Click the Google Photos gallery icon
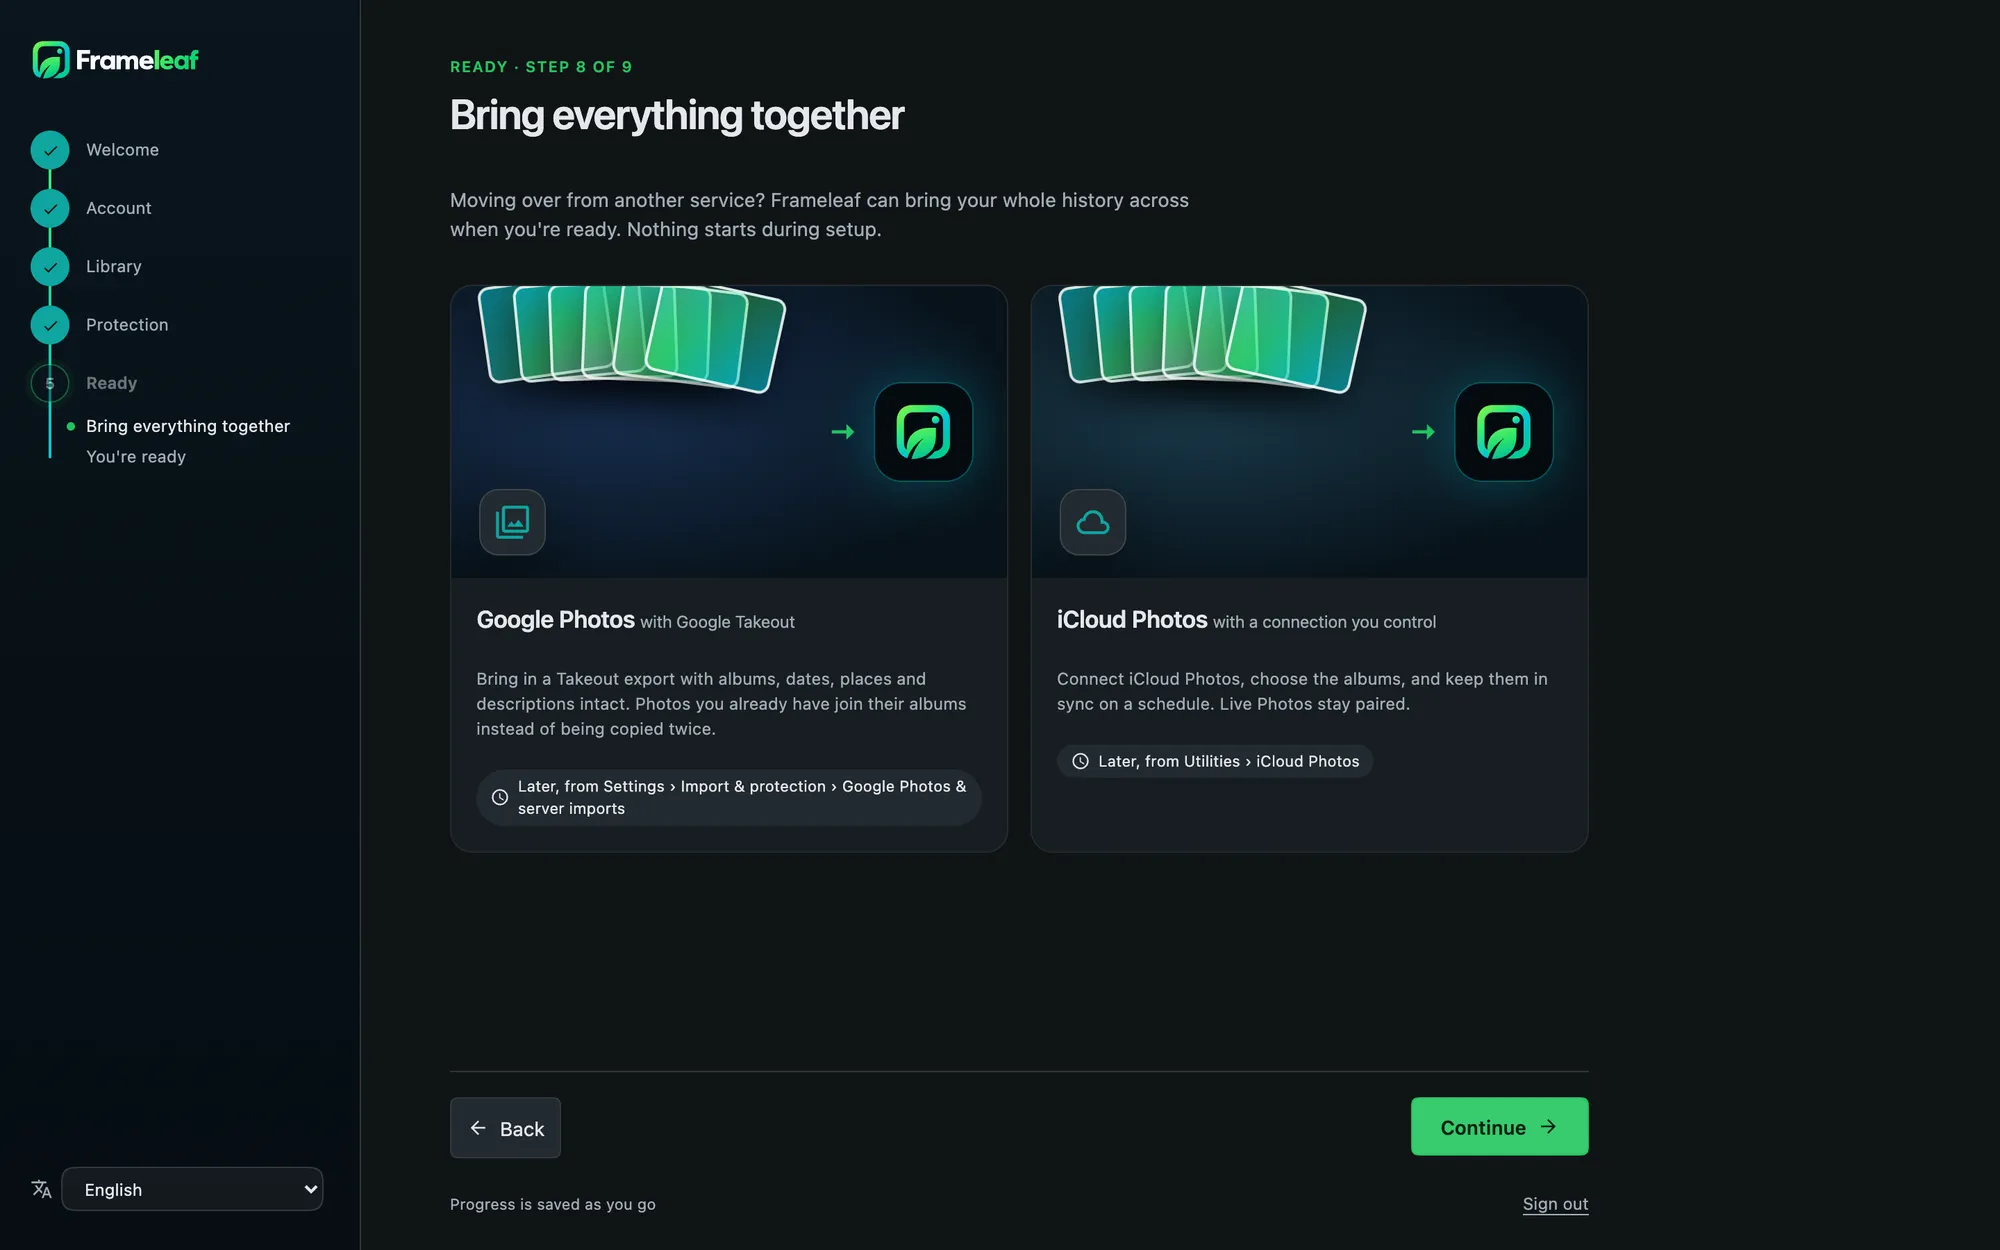 (x=512, y=522)
